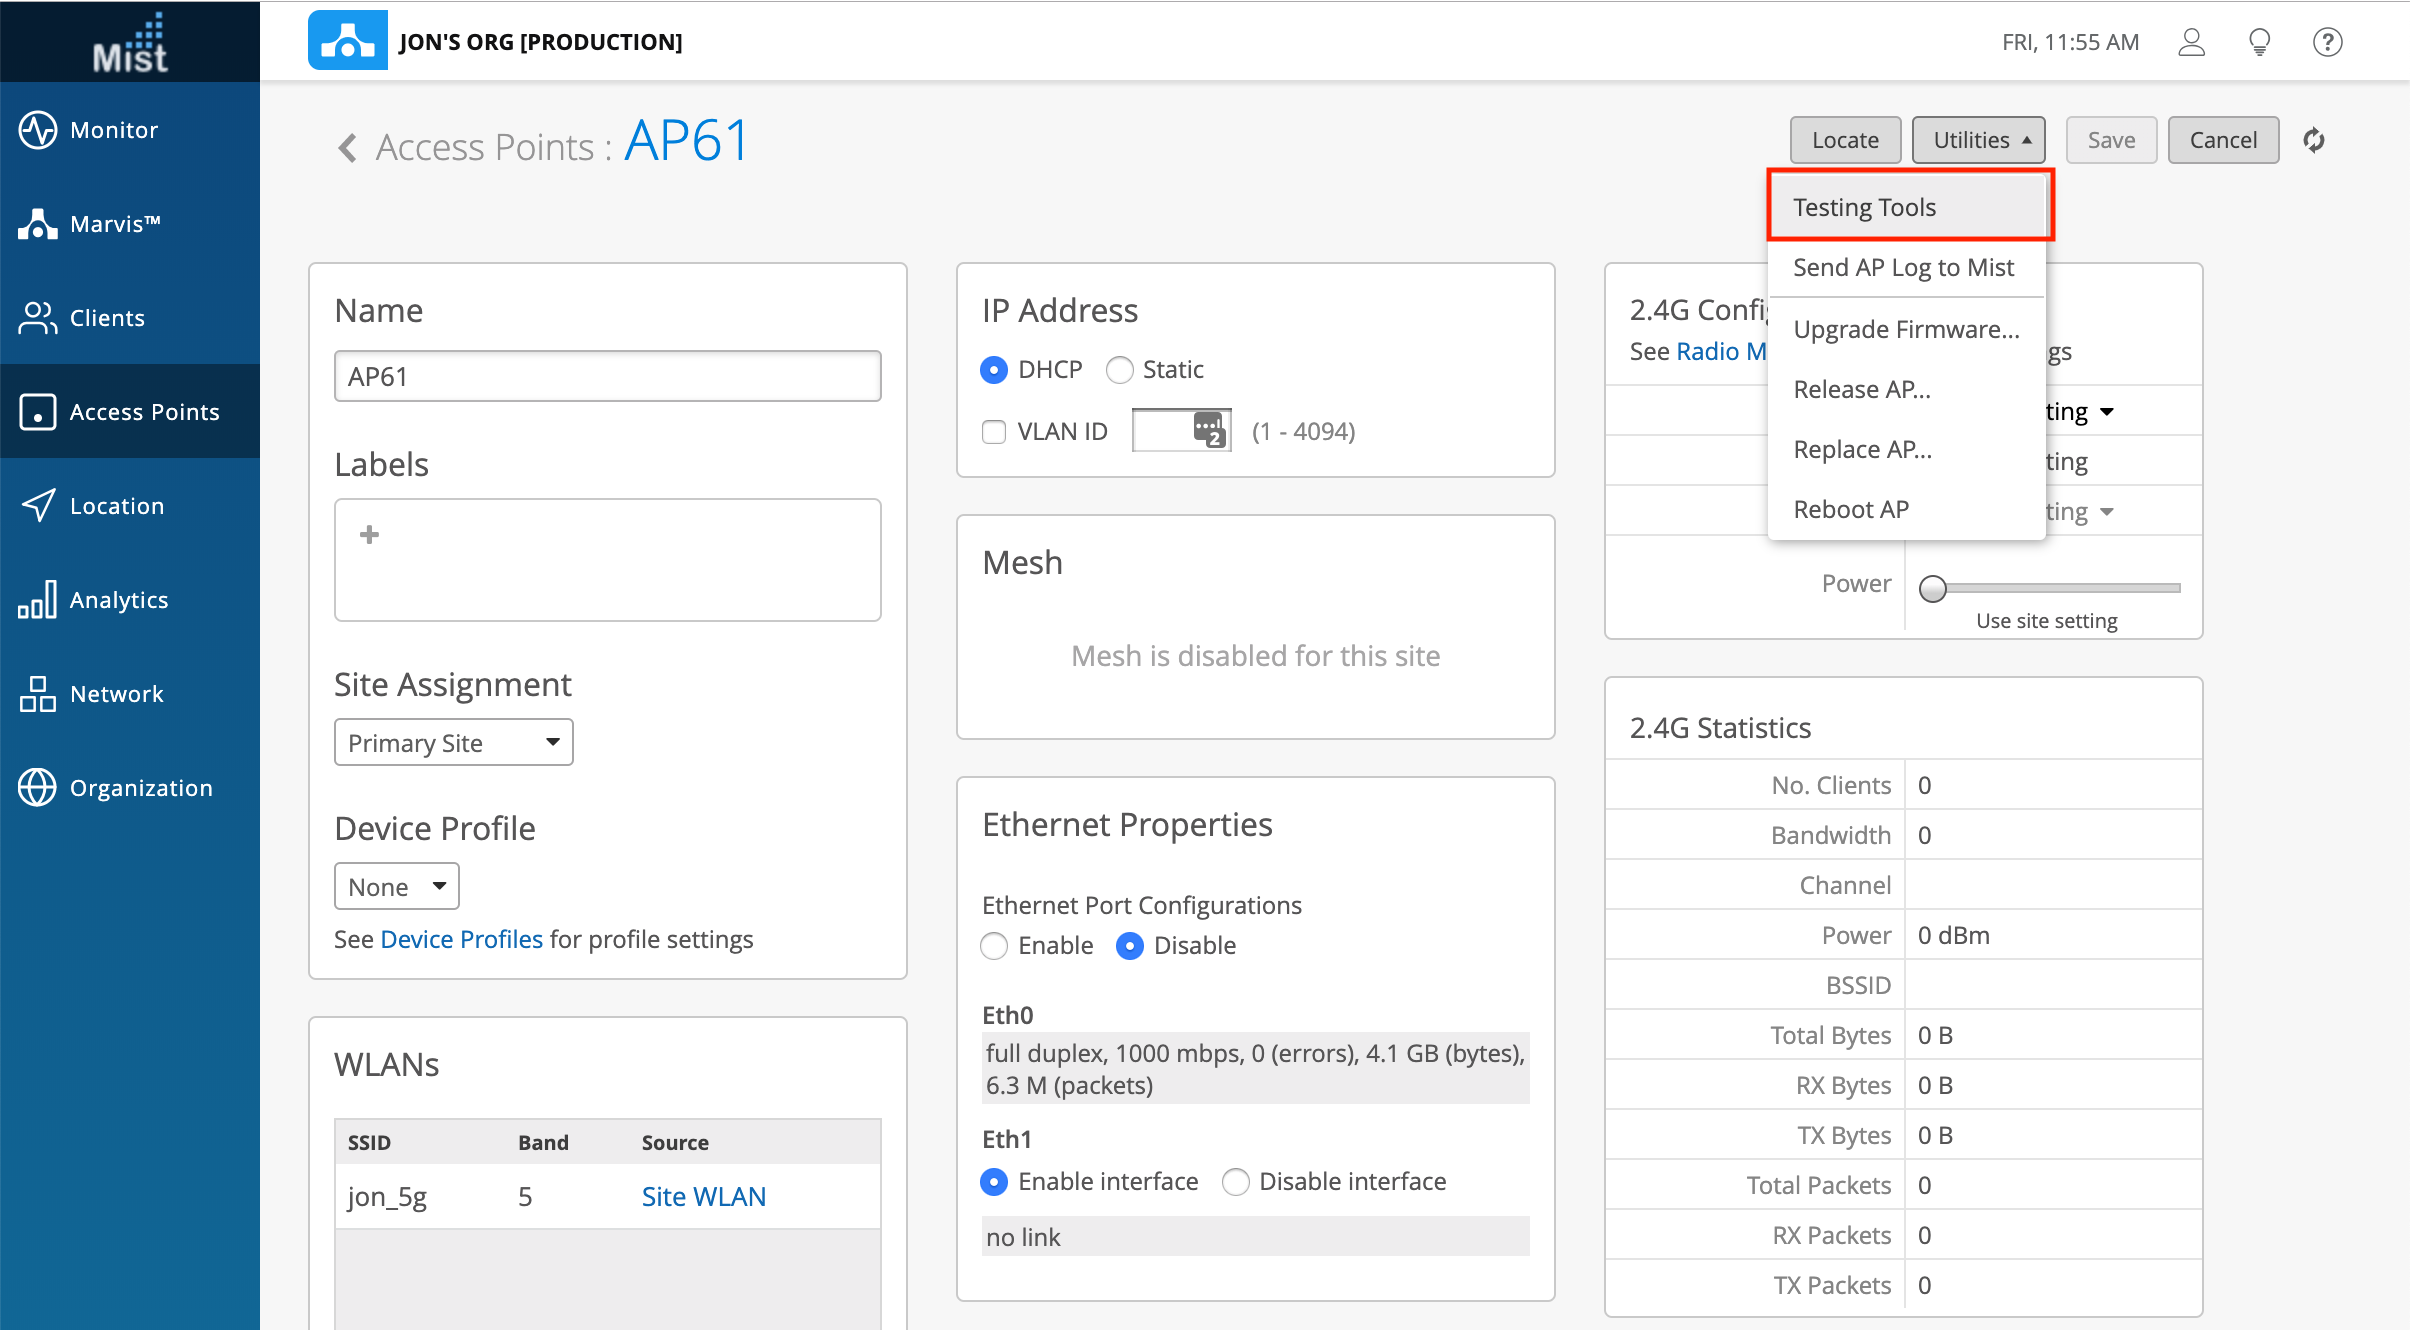
Task: Open Monitor from the sidebar
Action: coord(114,130)
